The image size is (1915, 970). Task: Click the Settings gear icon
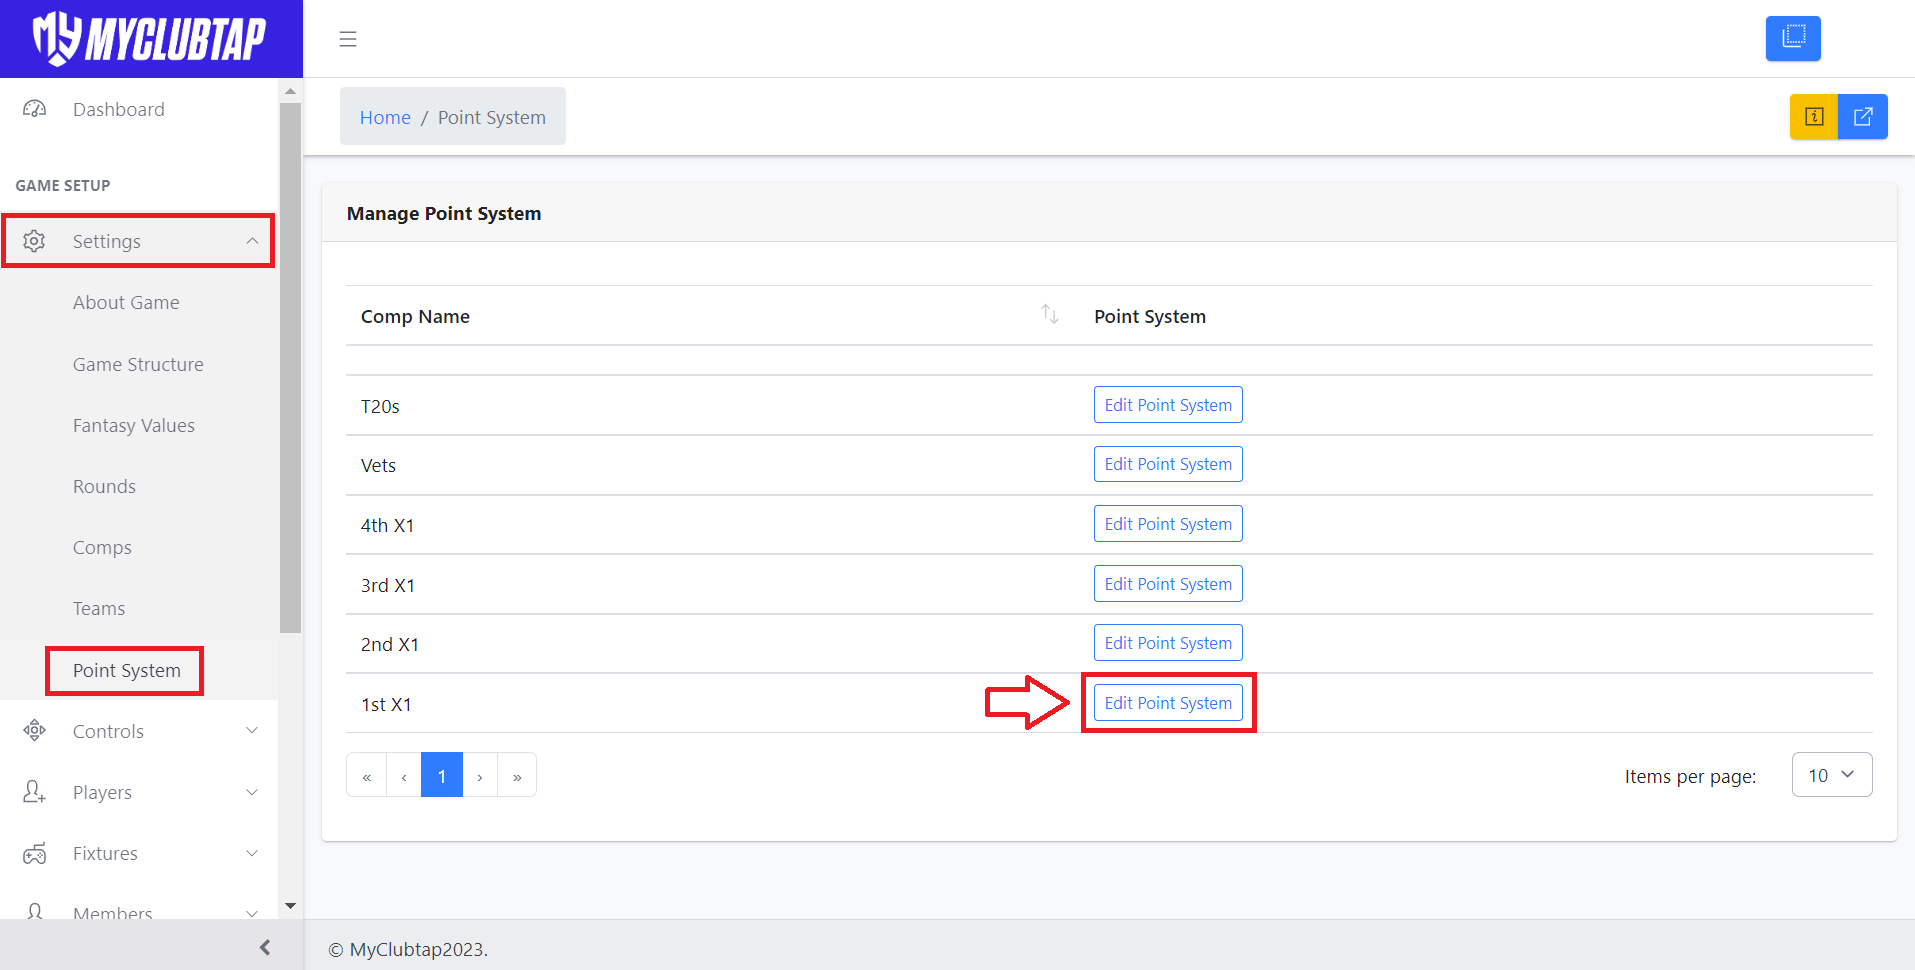35,241
